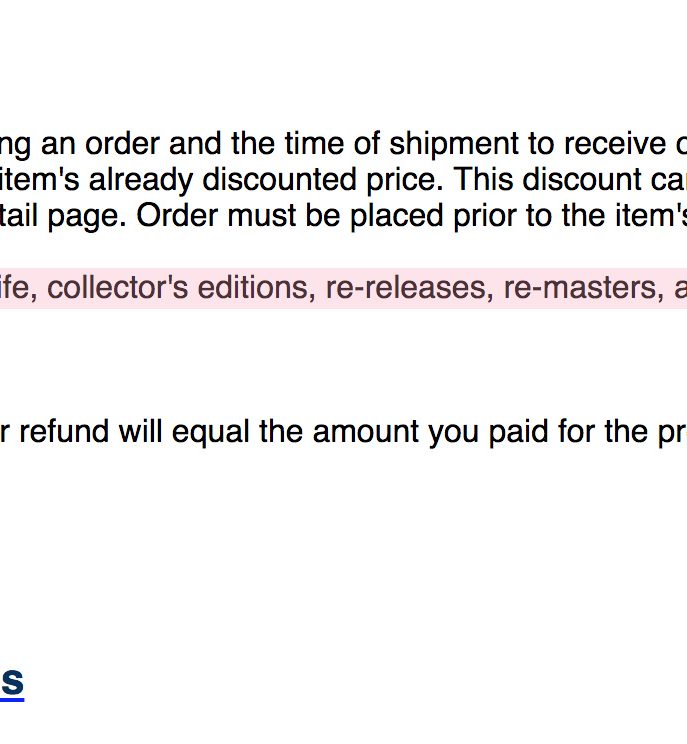
Task: Click the word 're-masters' in the highlighted row
Action: click(x=584, y=288)
